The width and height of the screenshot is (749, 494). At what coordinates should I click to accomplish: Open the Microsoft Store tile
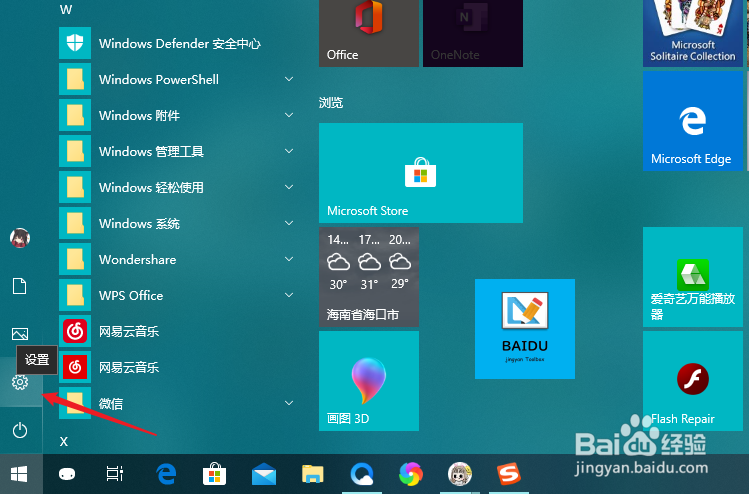[x=421, y=173]
